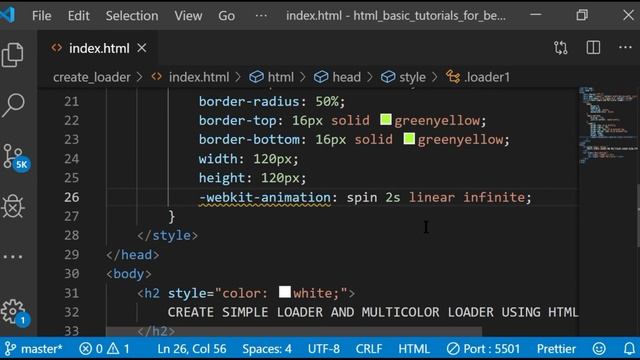The height and width of the screenshot is (360, 640).
Task: Open white color swatch on h2 line
Action: pos(285,292)
